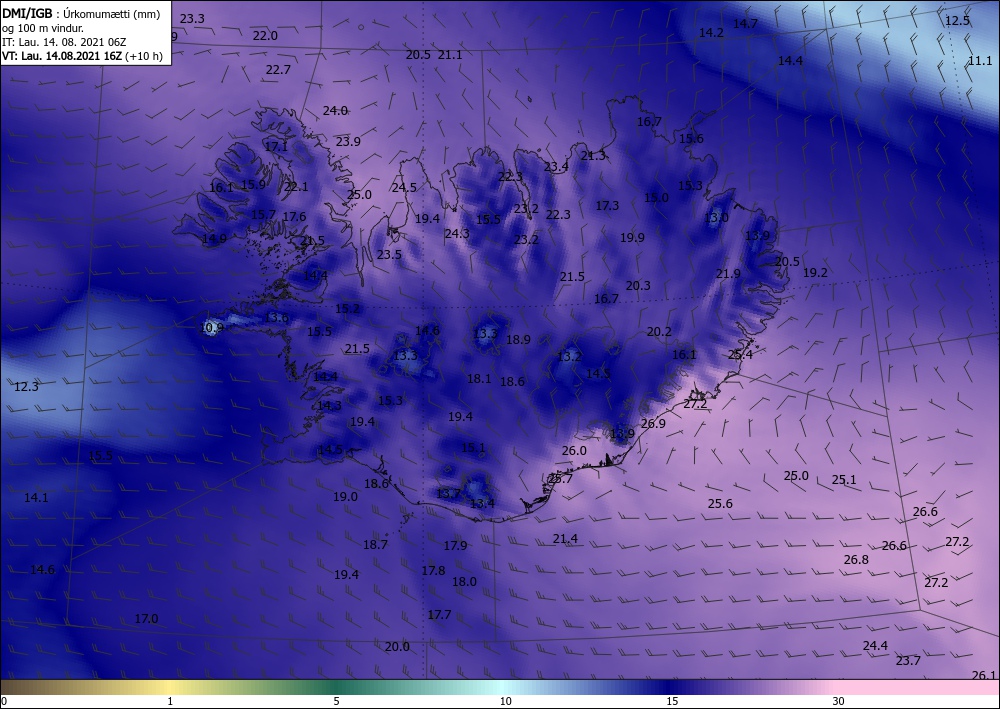Select the '12.3' value

tap(26, 386)
